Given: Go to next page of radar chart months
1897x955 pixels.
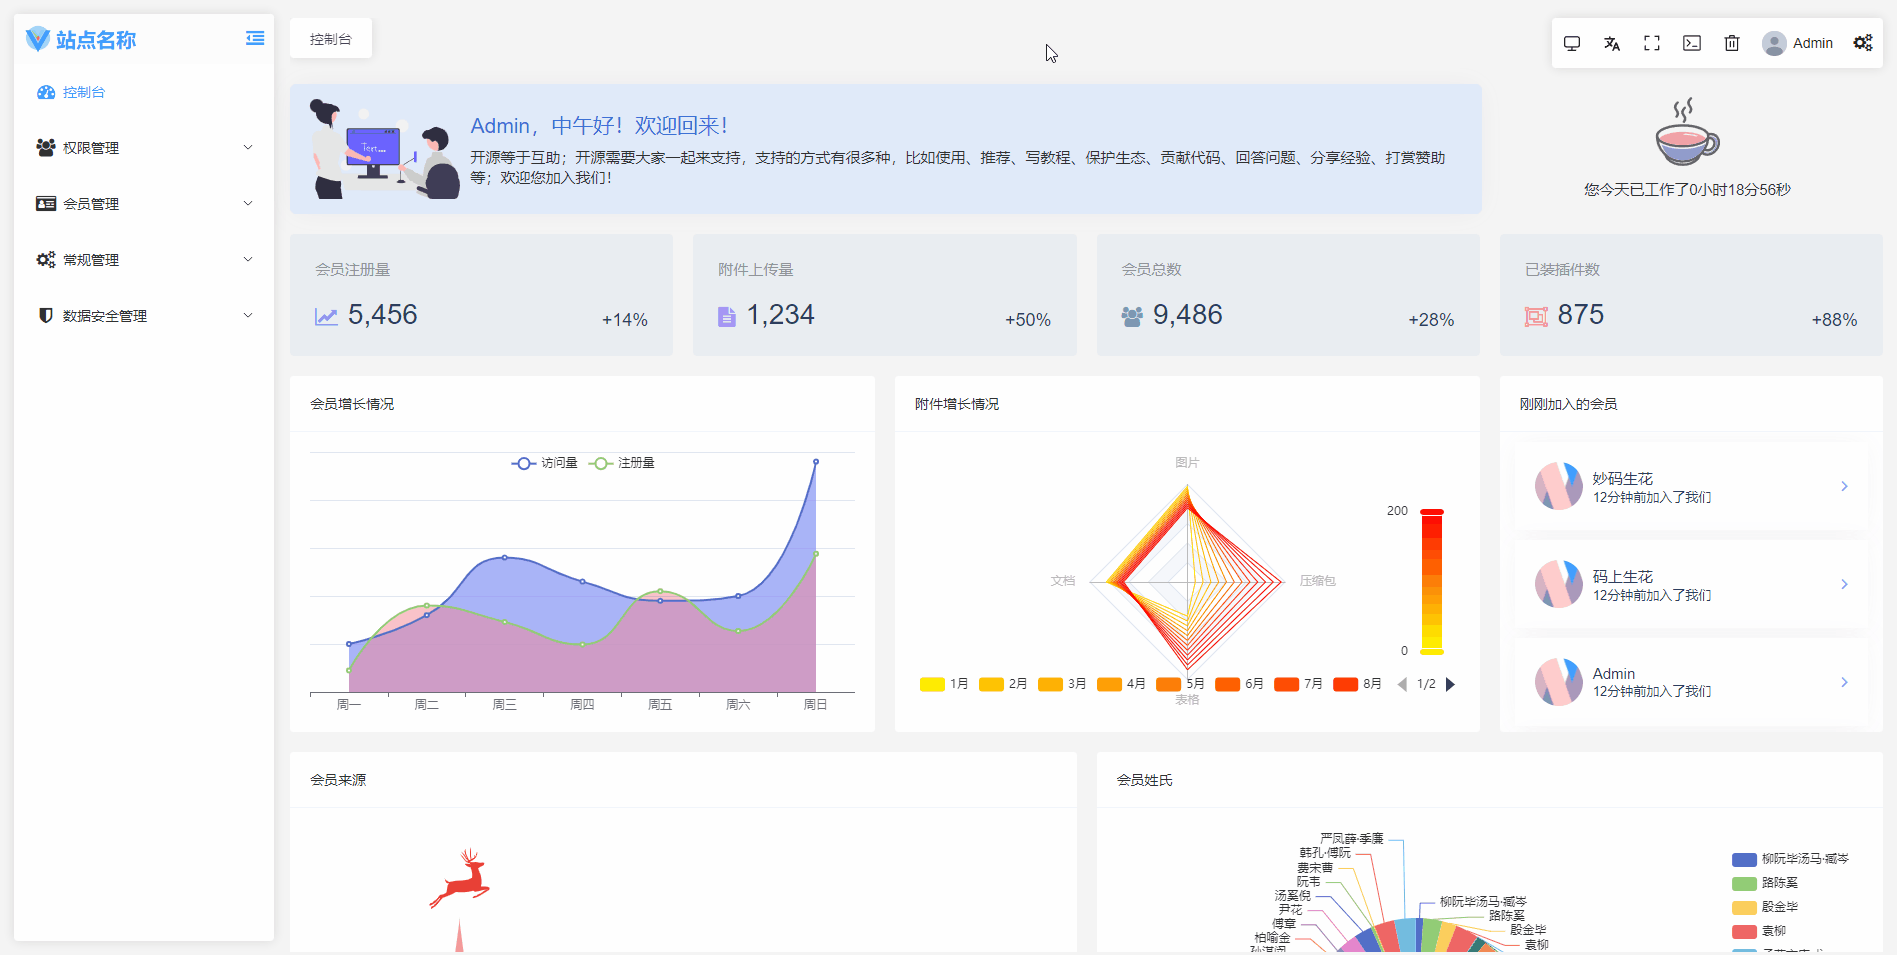Looking at the screenshot, I should (1451, 684).
